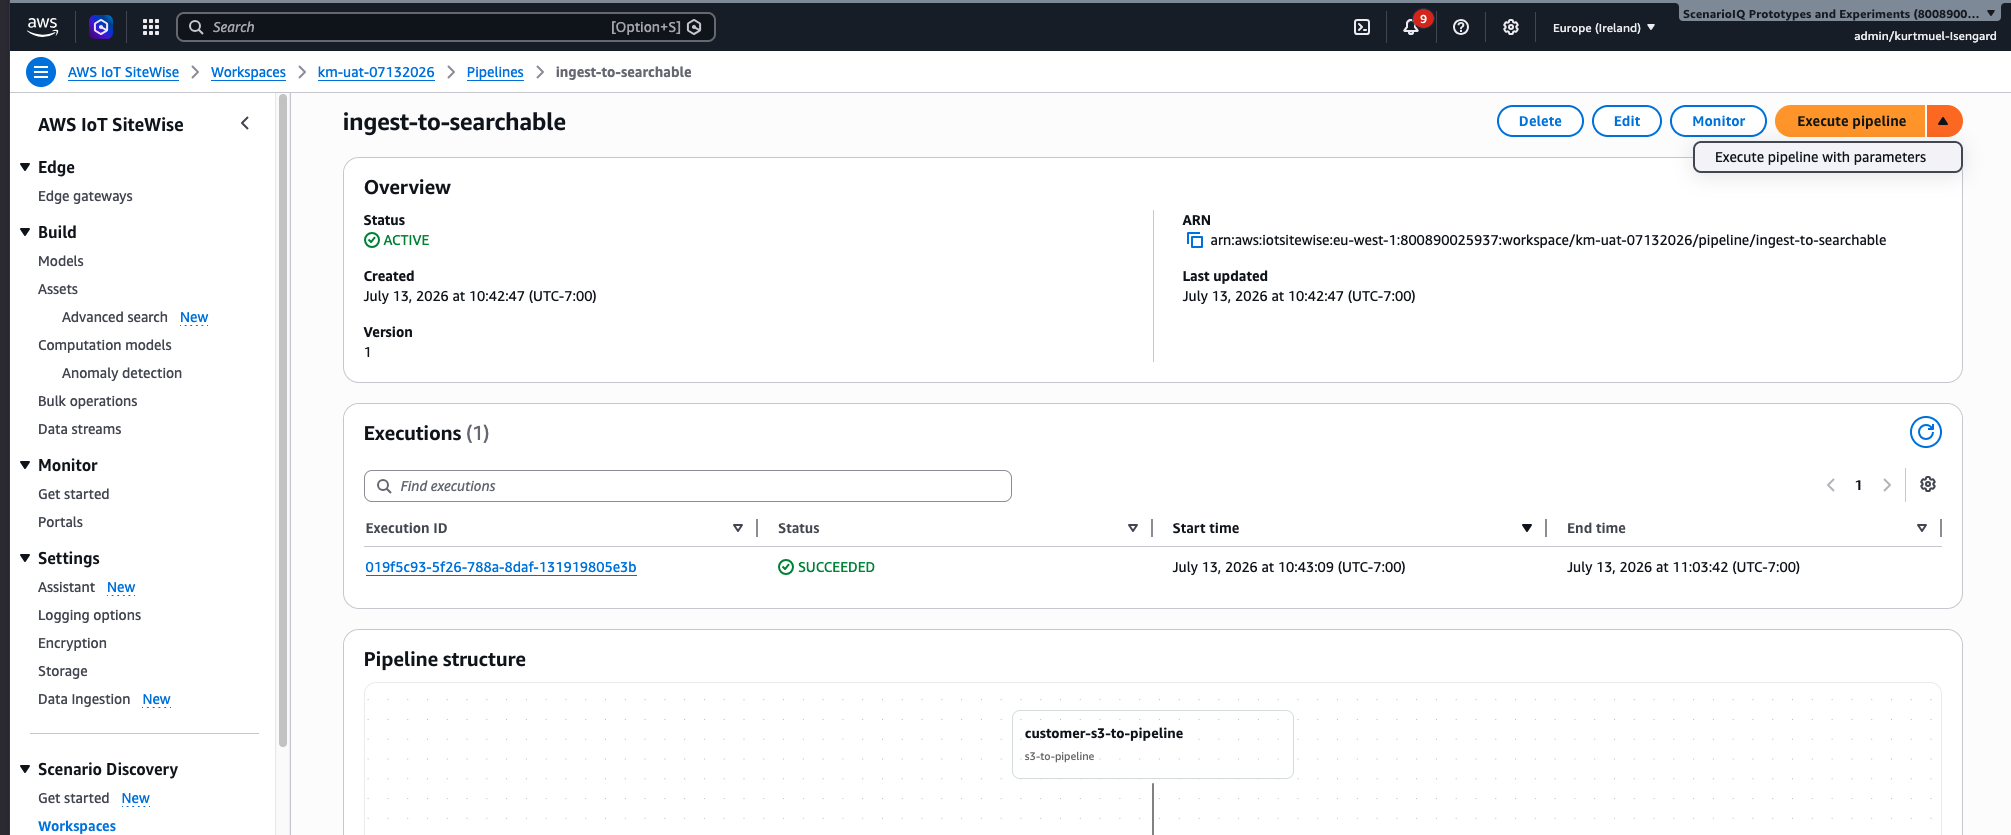
Task: Refresh the Executions list
Action: pyautogui.click(x=1925, y=432)
